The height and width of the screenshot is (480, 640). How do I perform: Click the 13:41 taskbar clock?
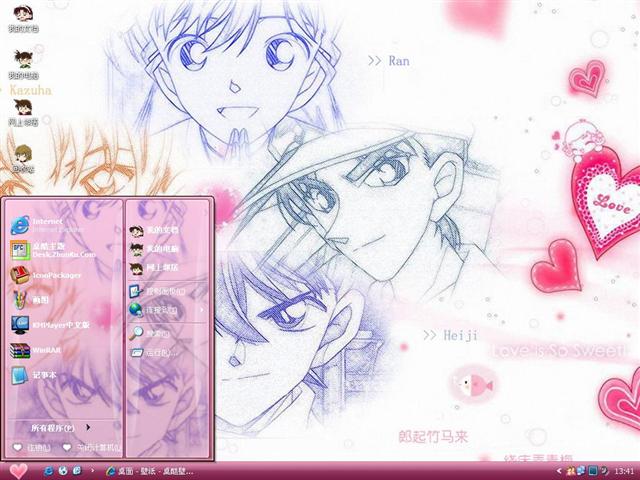coord(624,471)
